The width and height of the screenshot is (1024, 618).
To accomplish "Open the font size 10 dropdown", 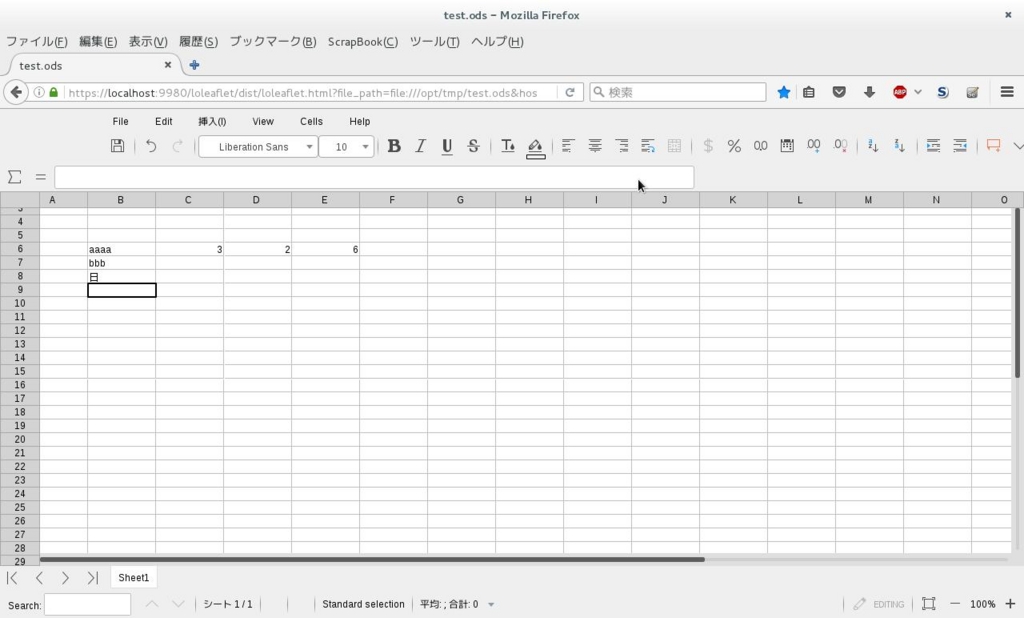I will (x=347, y=146).
